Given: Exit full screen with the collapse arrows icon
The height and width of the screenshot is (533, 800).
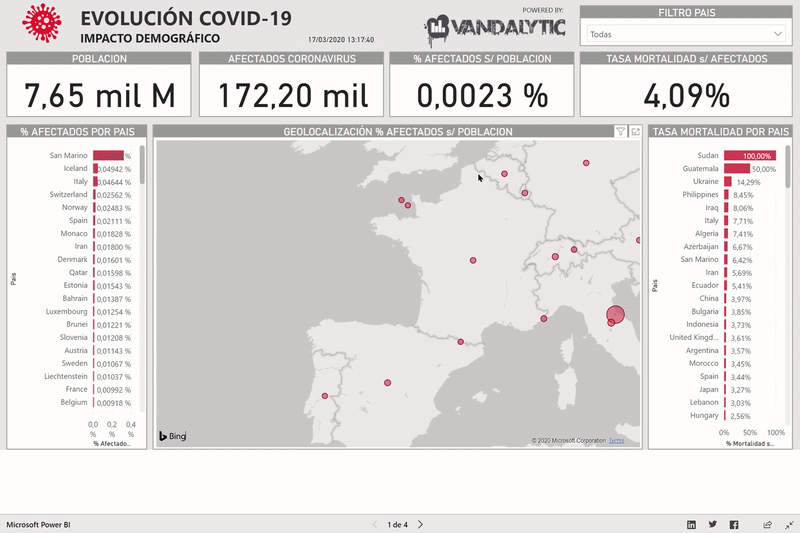Looking at the screenshot, I should (787, 524).
